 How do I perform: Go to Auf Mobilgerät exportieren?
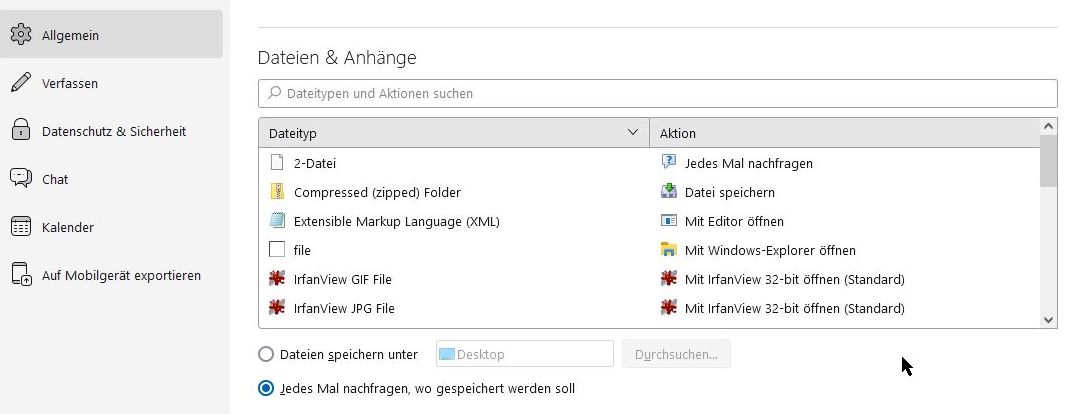pos(121,275)
